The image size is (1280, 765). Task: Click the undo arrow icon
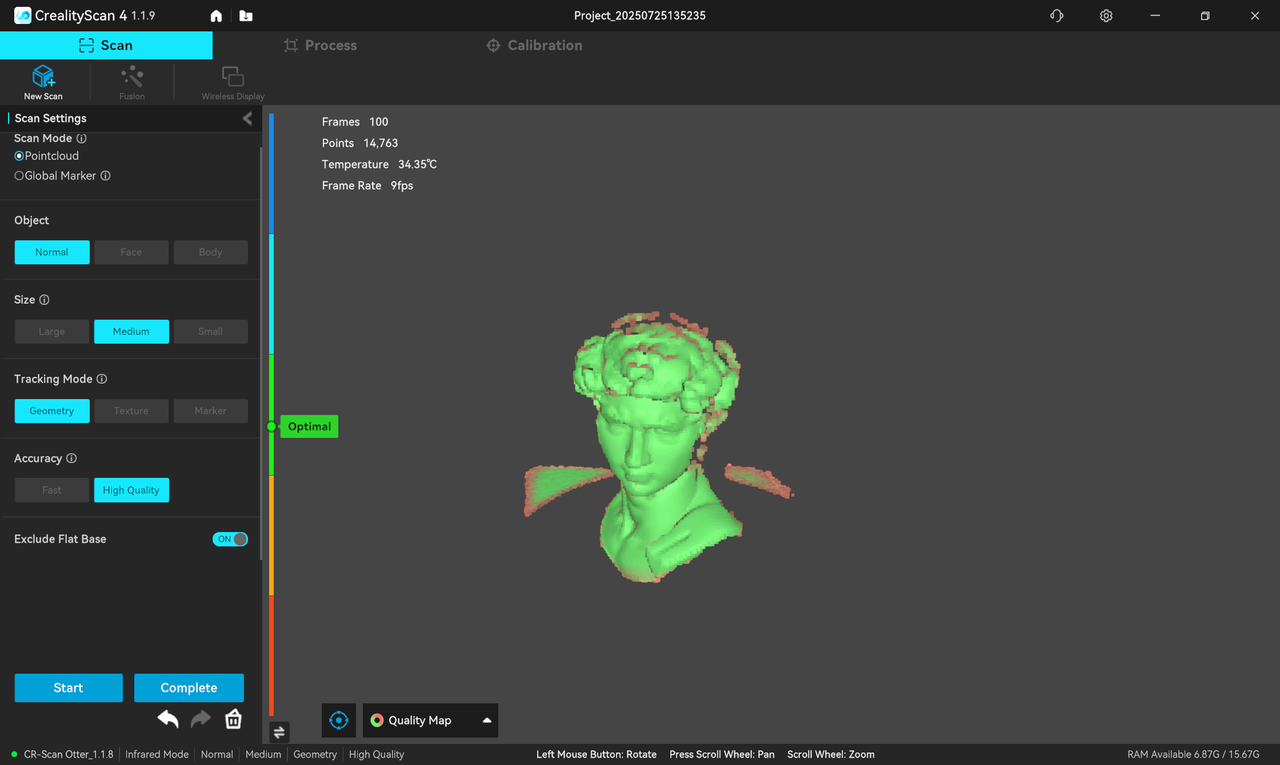click(x=168, y=719)
